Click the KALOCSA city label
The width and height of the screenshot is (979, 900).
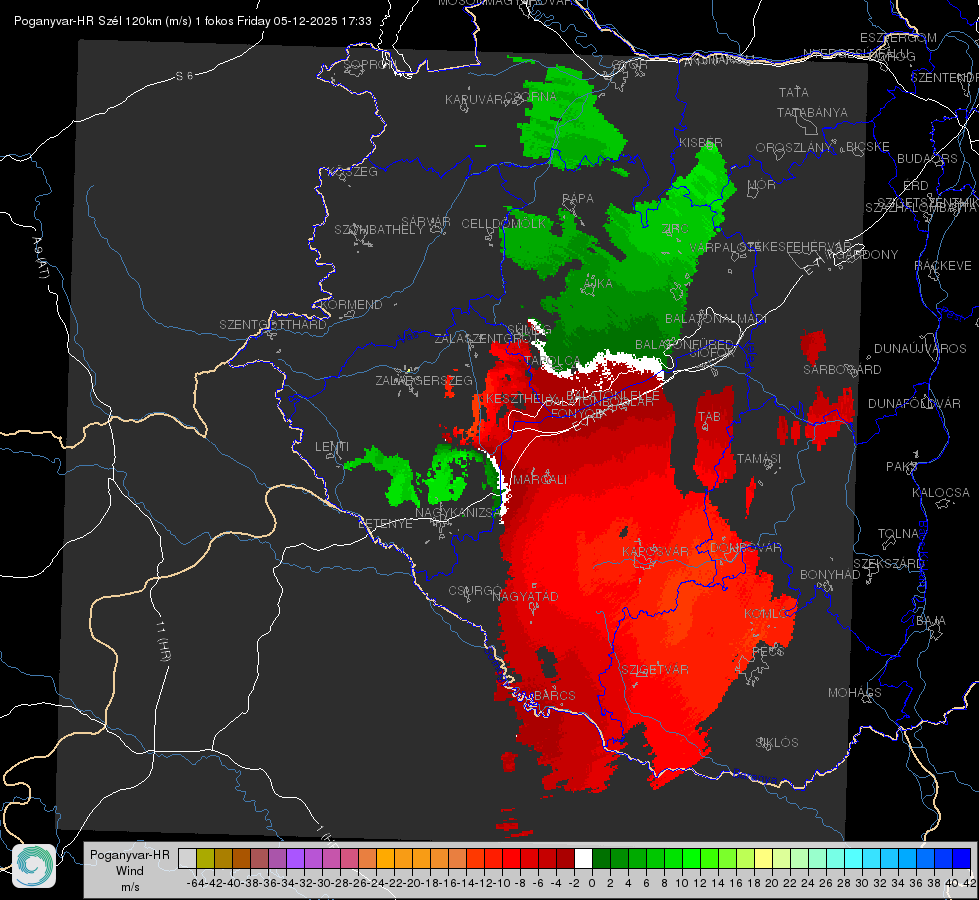[941, 493]
